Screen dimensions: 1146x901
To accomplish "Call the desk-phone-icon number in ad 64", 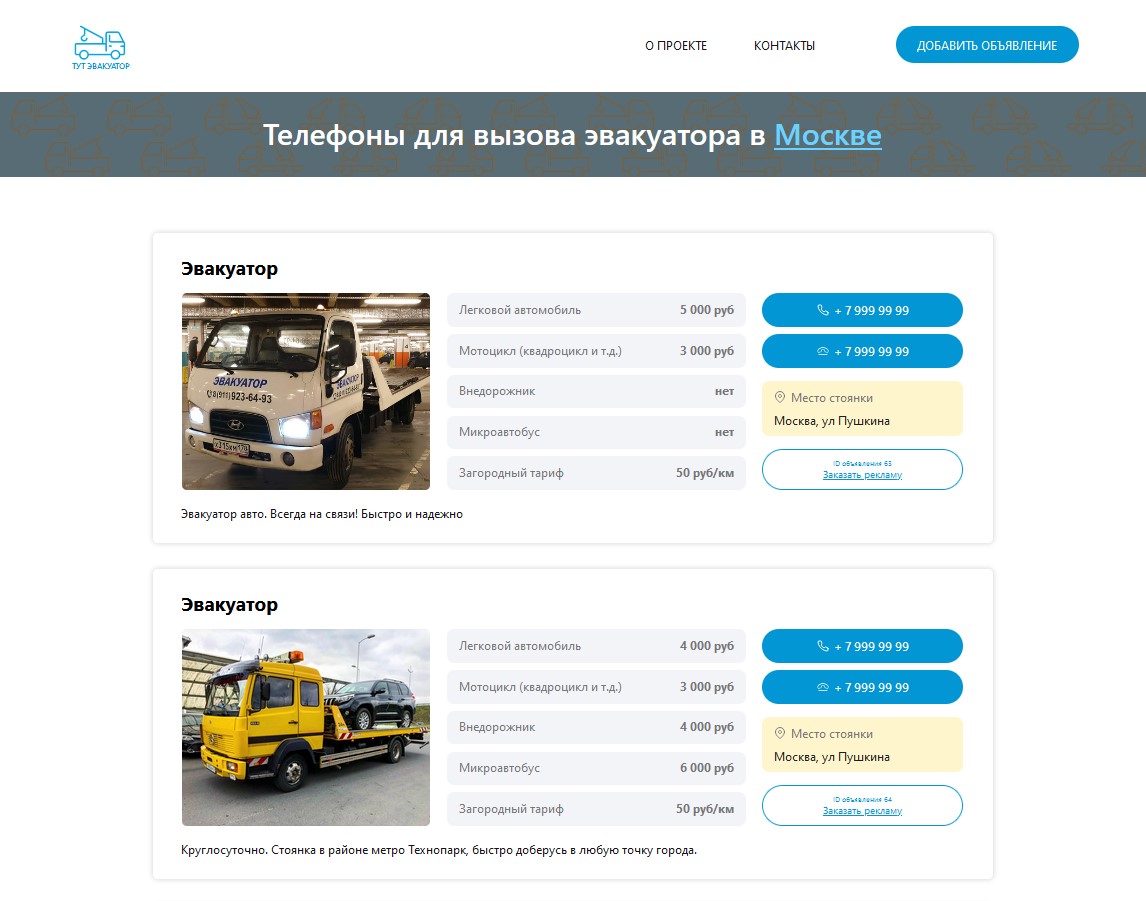I will pyautogui.click(x=862, y=687).
